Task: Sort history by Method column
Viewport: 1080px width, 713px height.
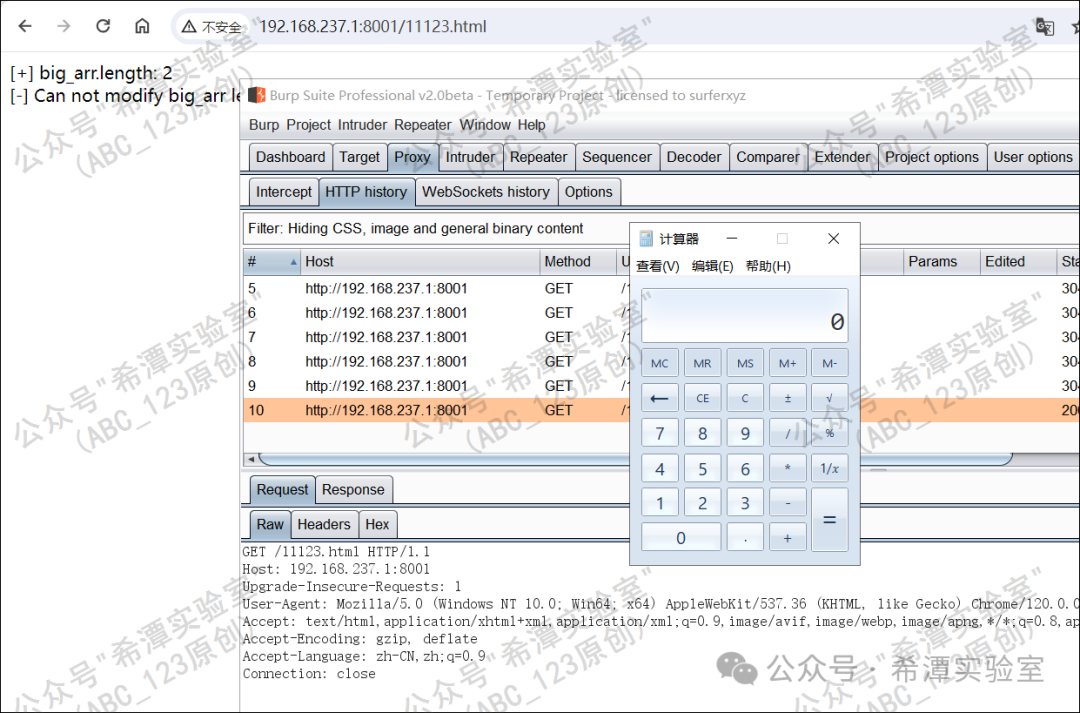Action: point(577,262)
